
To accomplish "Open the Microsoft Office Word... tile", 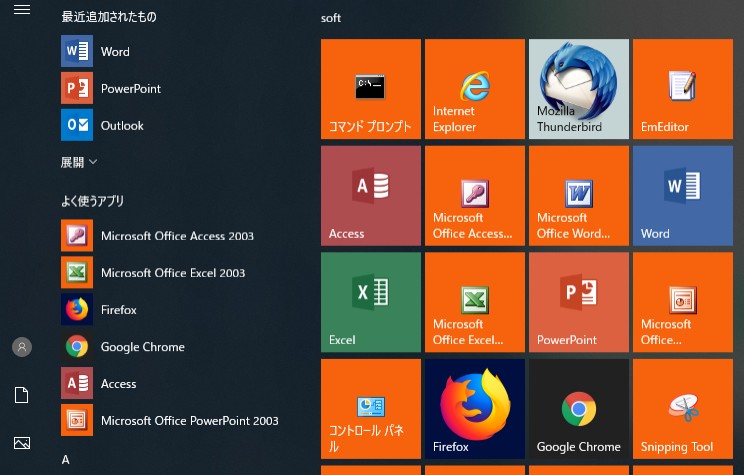I will click(579, 196).
